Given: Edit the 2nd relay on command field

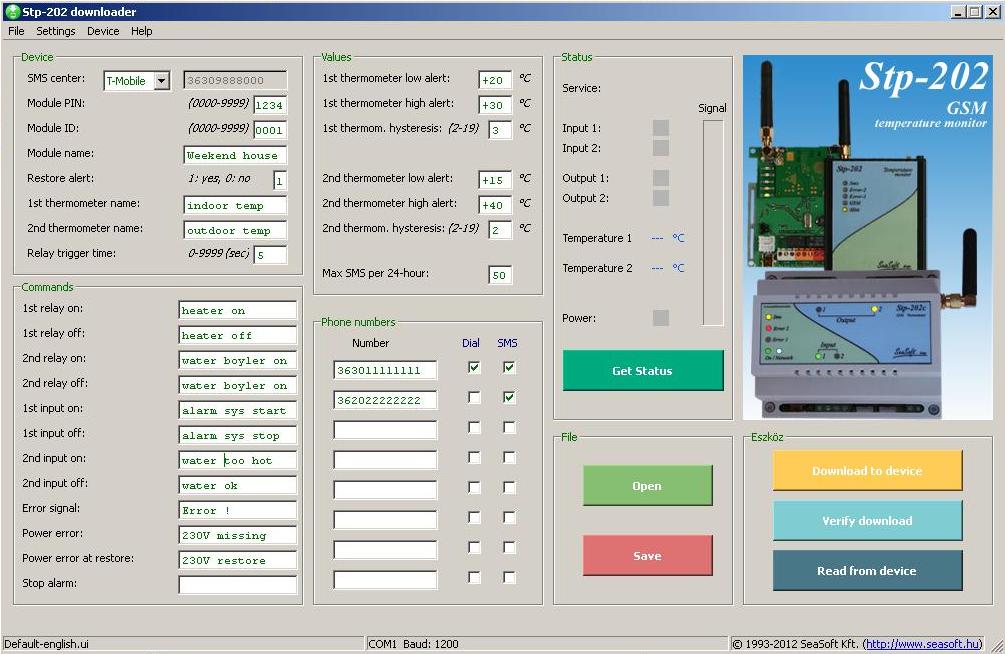Looking at the screenshot, I should 238,360.
